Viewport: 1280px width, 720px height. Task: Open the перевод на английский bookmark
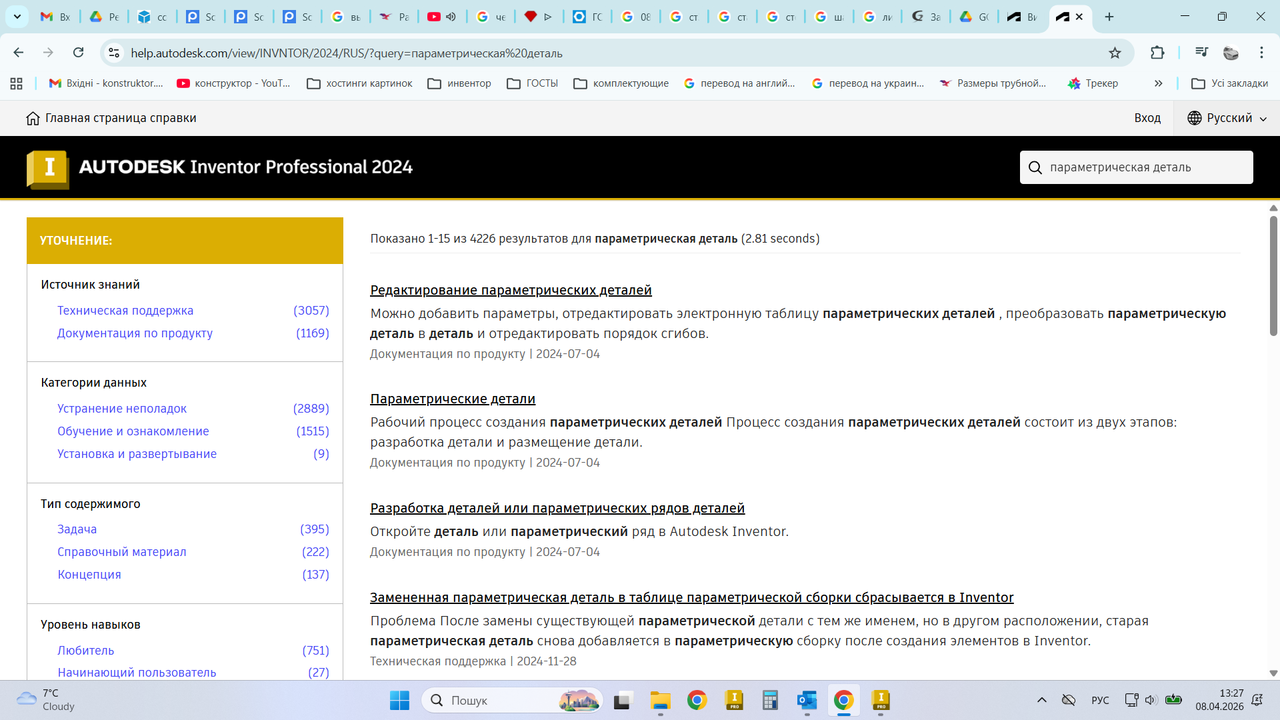[740, 83]
